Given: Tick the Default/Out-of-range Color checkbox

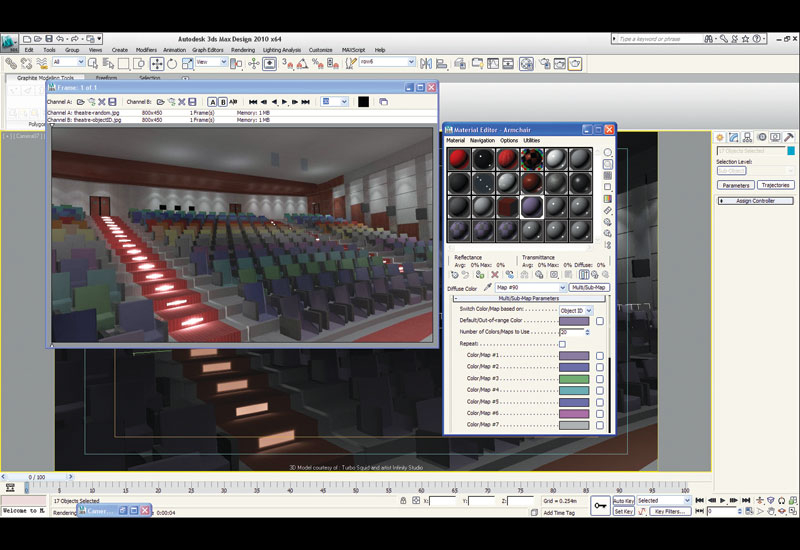Looking at the screenshot, I should coord(600,321).
